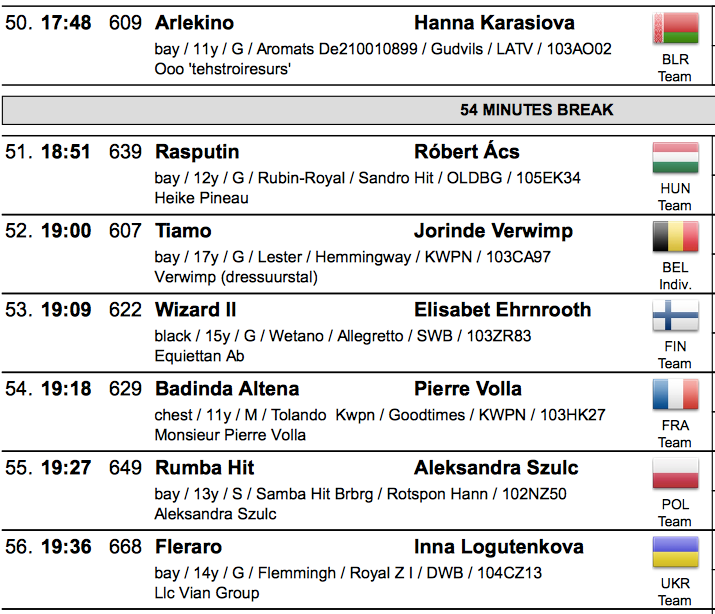Select rider Aleksandra Szulc heading
715x614 pixels.
[x=496, y=468]
